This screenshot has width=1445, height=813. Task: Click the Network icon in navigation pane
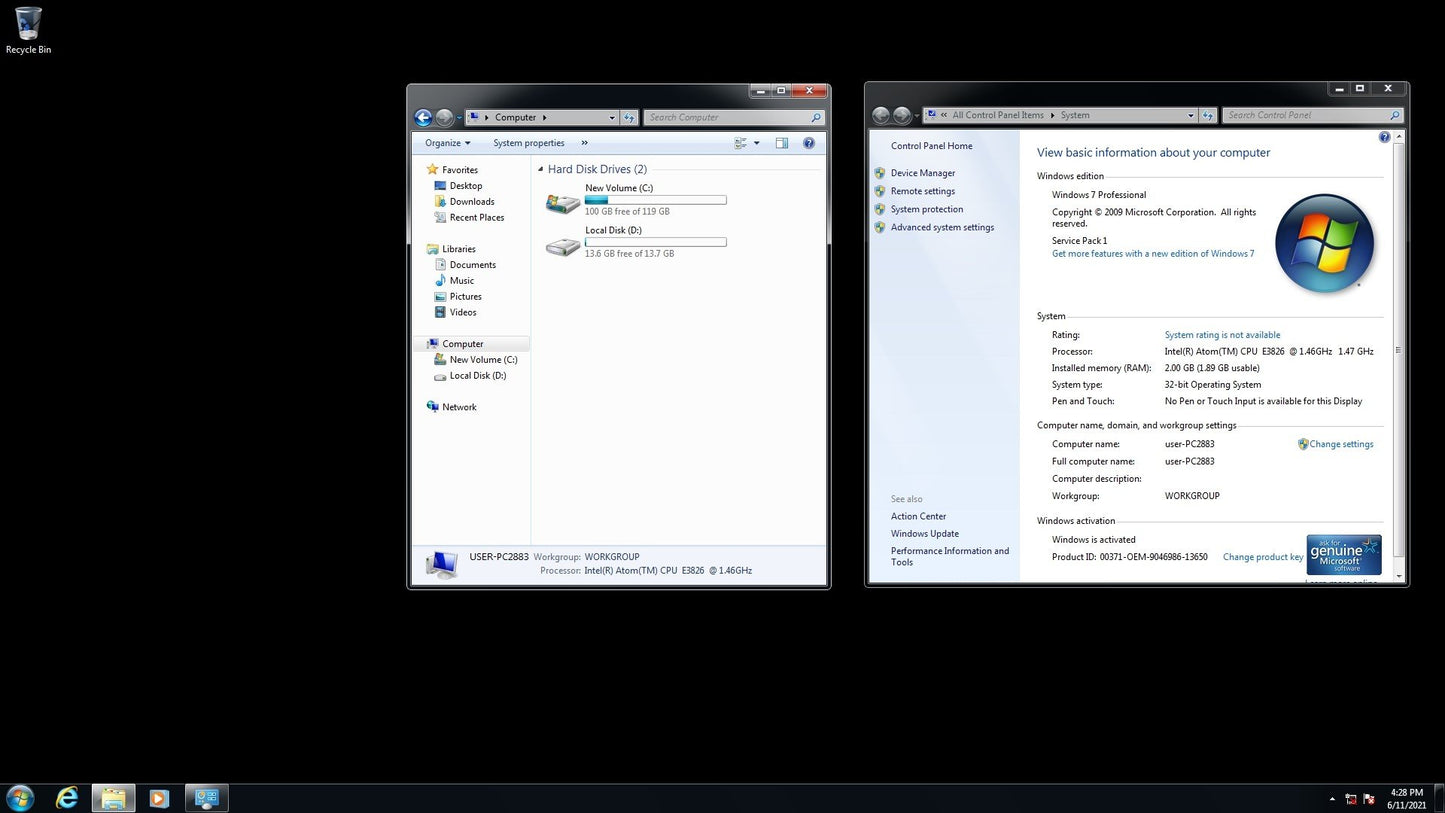(x=432, y=407)
